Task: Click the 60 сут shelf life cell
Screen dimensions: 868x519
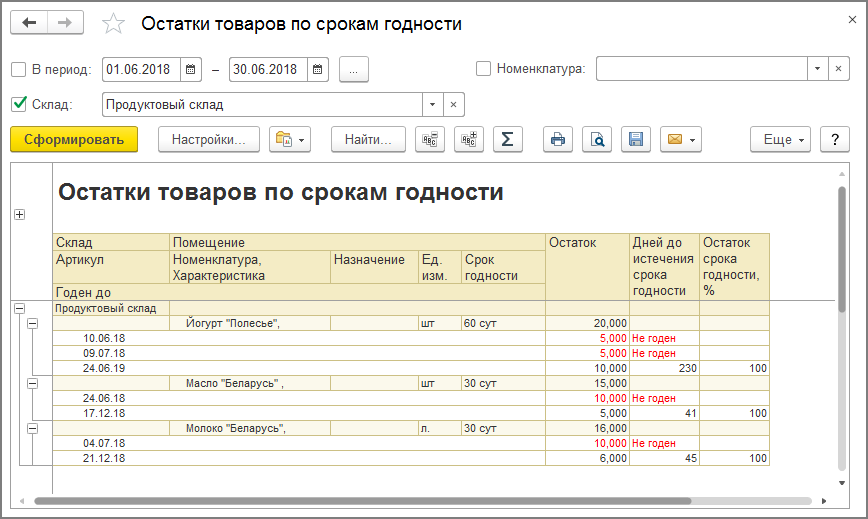Action: [503, 323]
